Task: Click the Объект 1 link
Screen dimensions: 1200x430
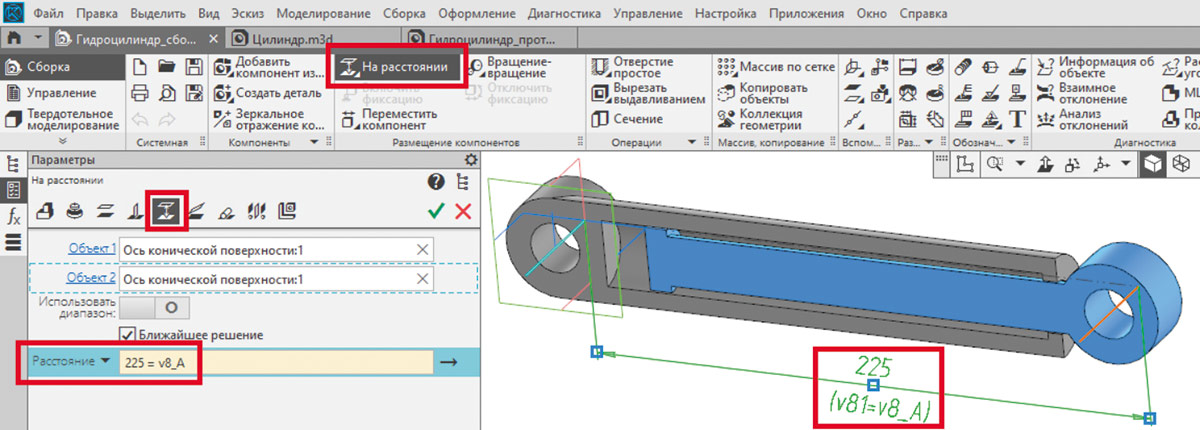Action: coord(92,249)
